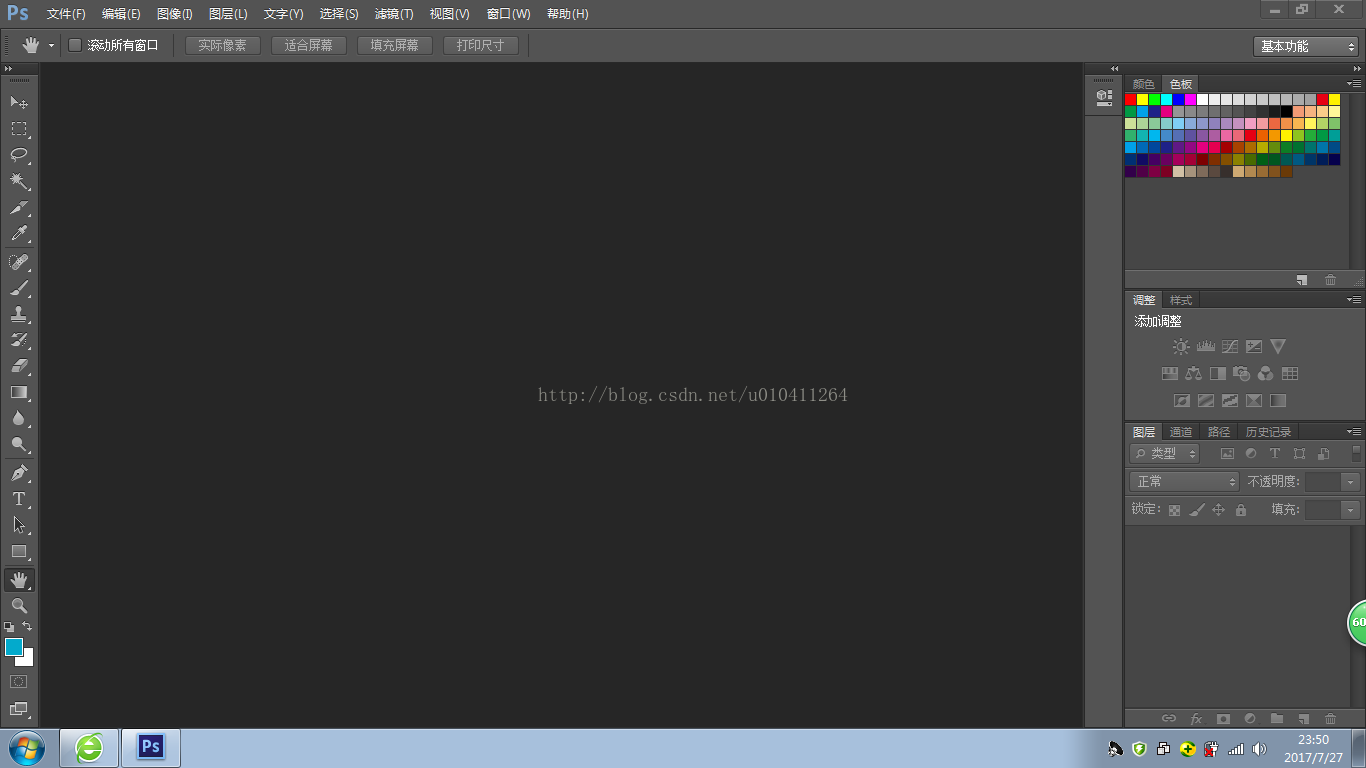Enable 滚动所有窗口 checkbox
Image resolution: width=1366 pixels, height=768 pixels.
75,45
